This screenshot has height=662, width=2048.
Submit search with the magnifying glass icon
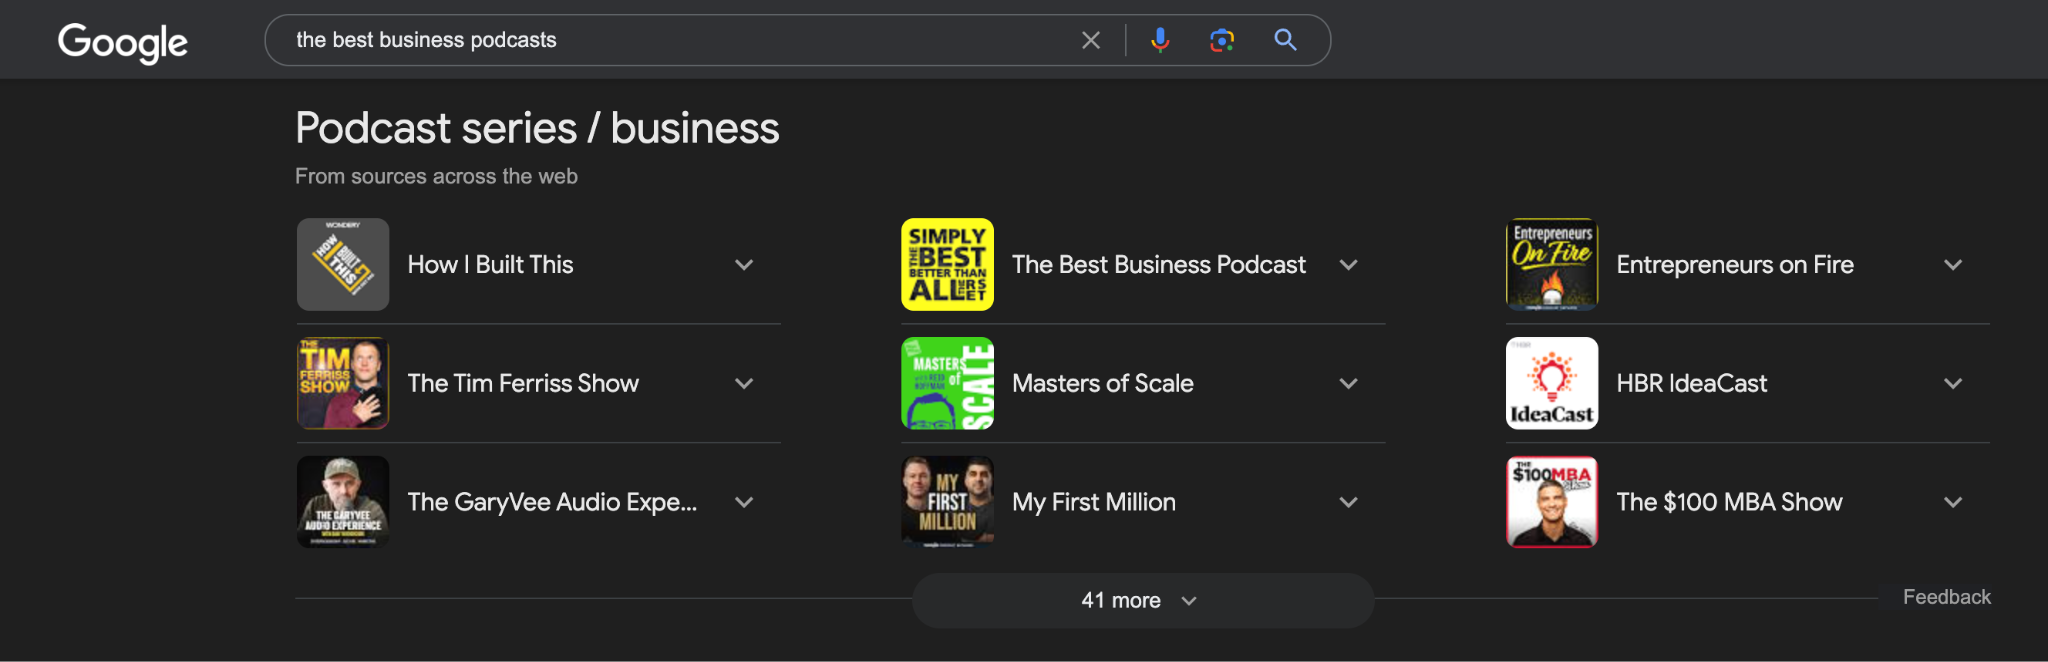click(1285, 40)
